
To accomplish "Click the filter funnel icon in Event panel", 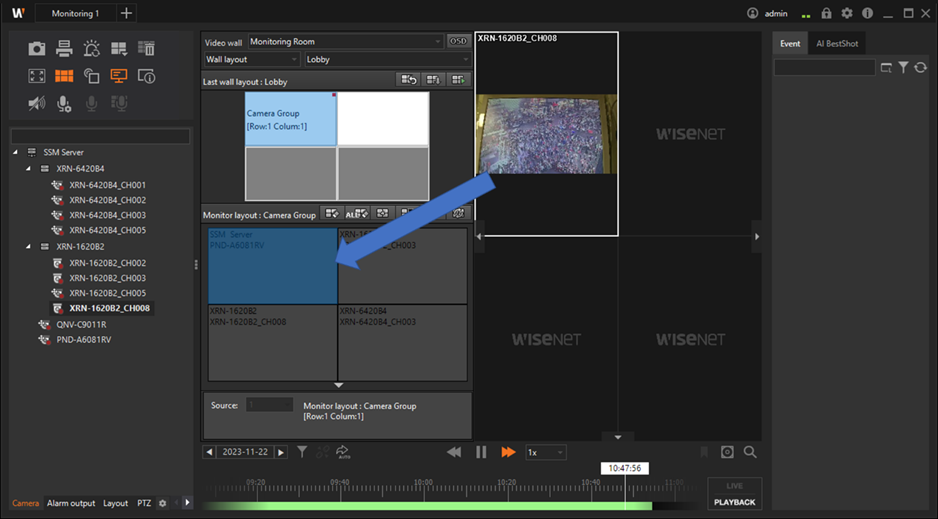I will point(903,68).
